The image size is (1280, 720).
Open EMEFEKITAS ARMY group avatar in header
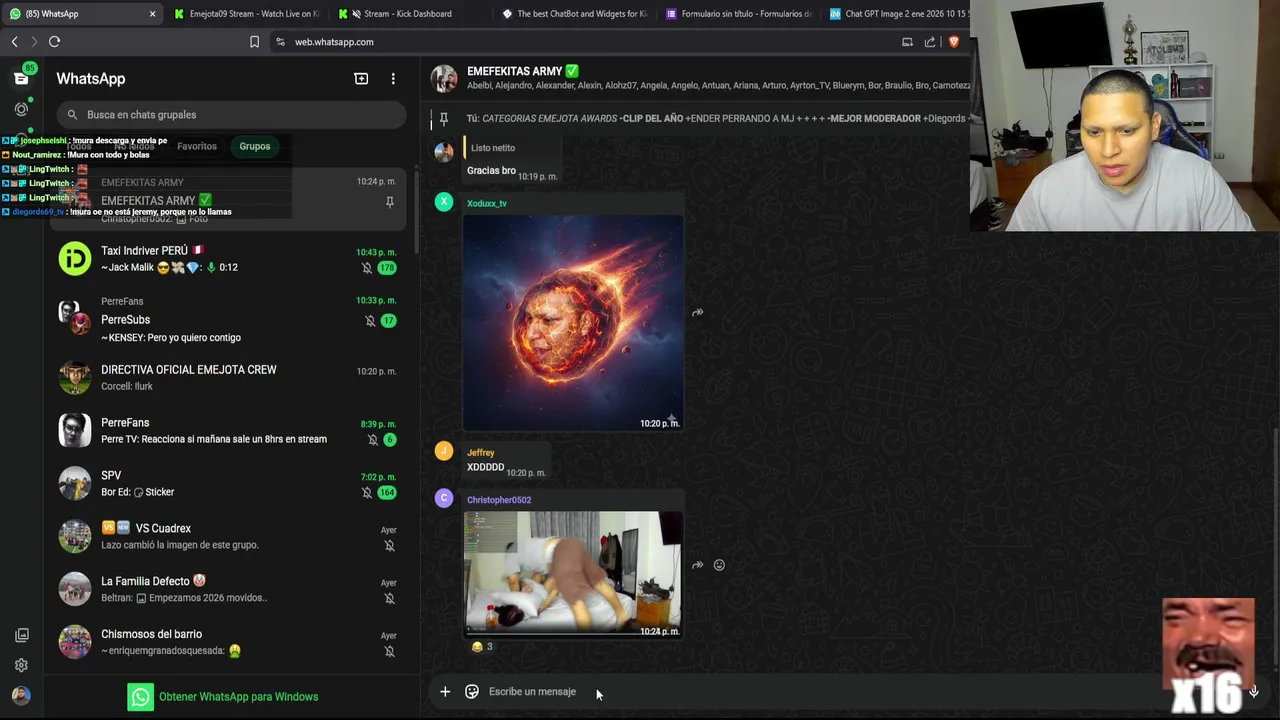point(444,78)
